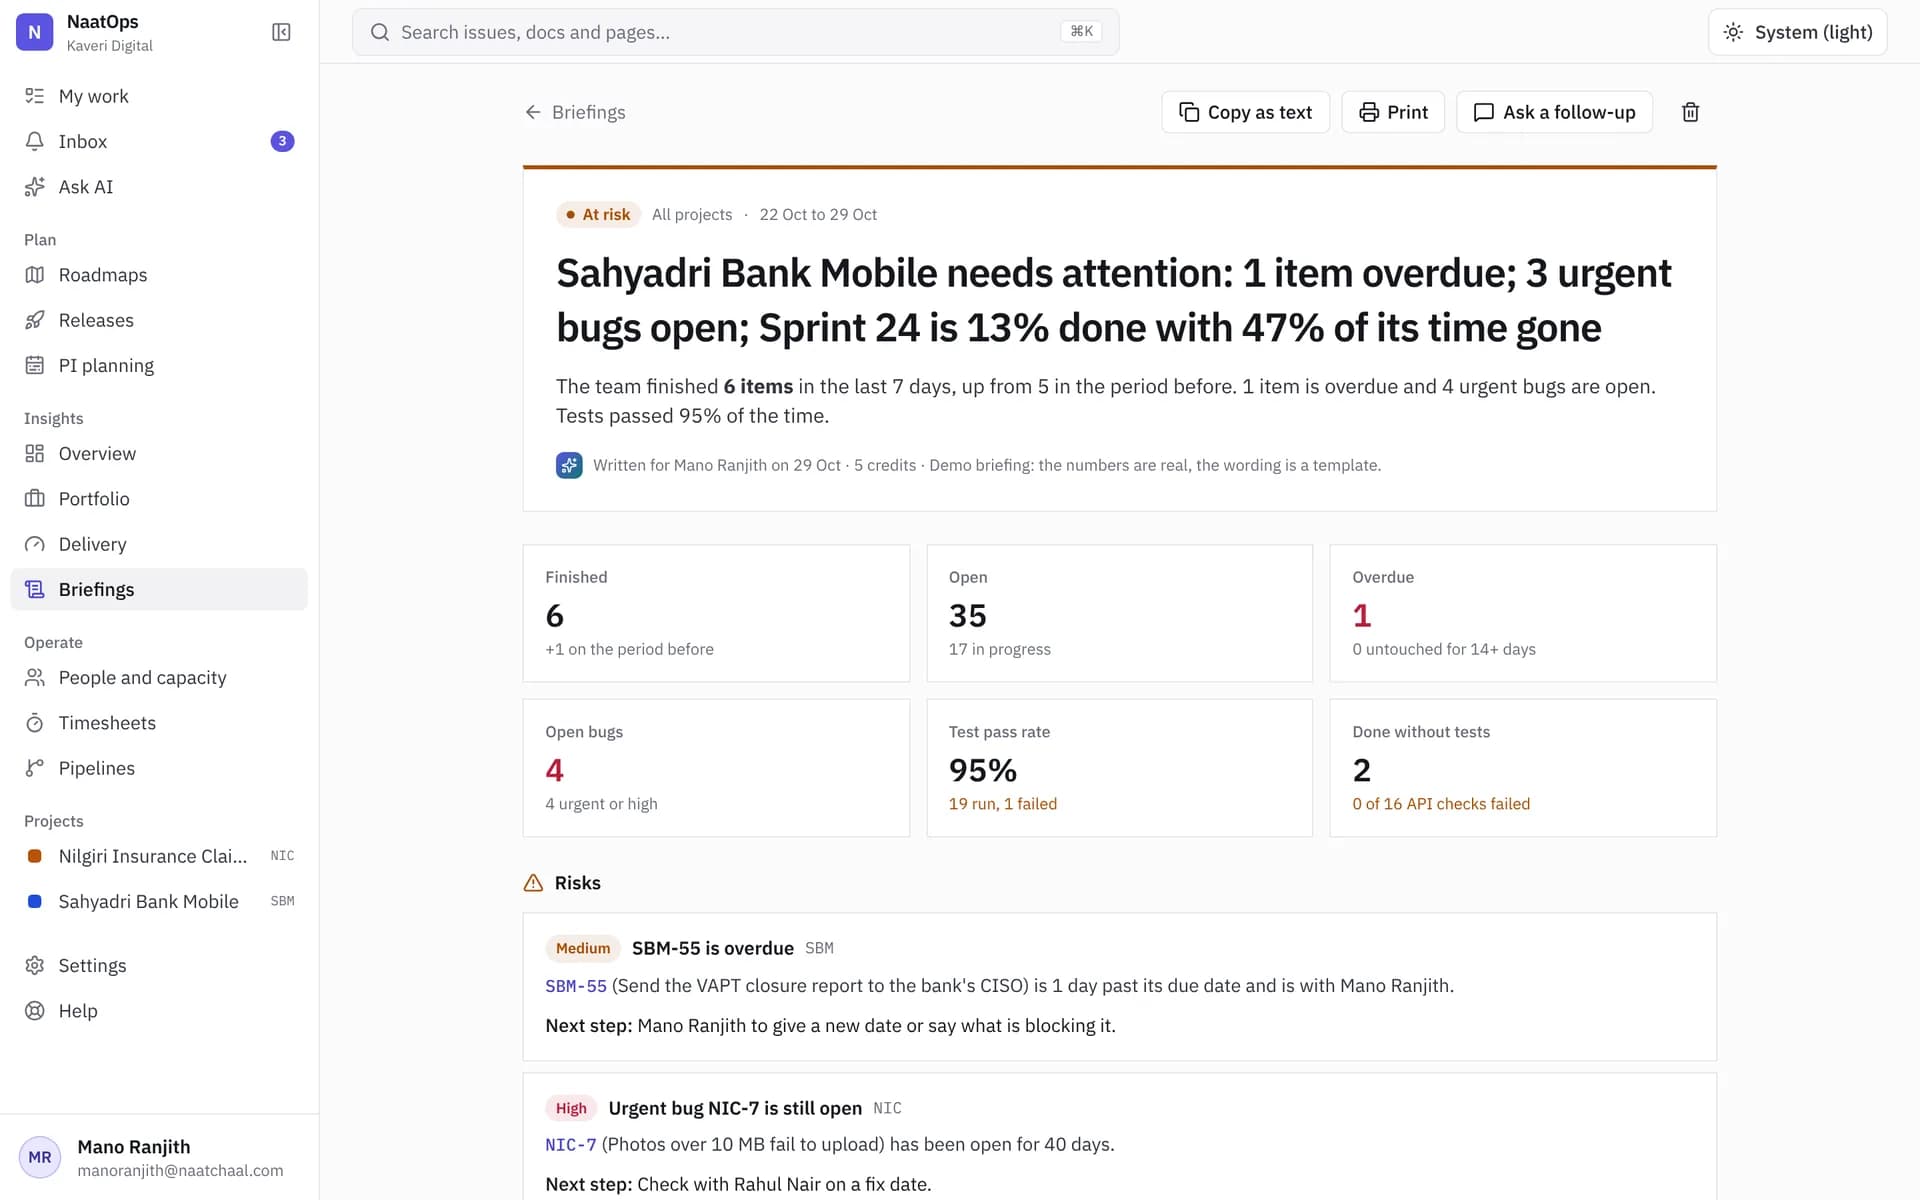Delete briefing with trash icon
1920x1200 pixels.
click(1690, 112)
